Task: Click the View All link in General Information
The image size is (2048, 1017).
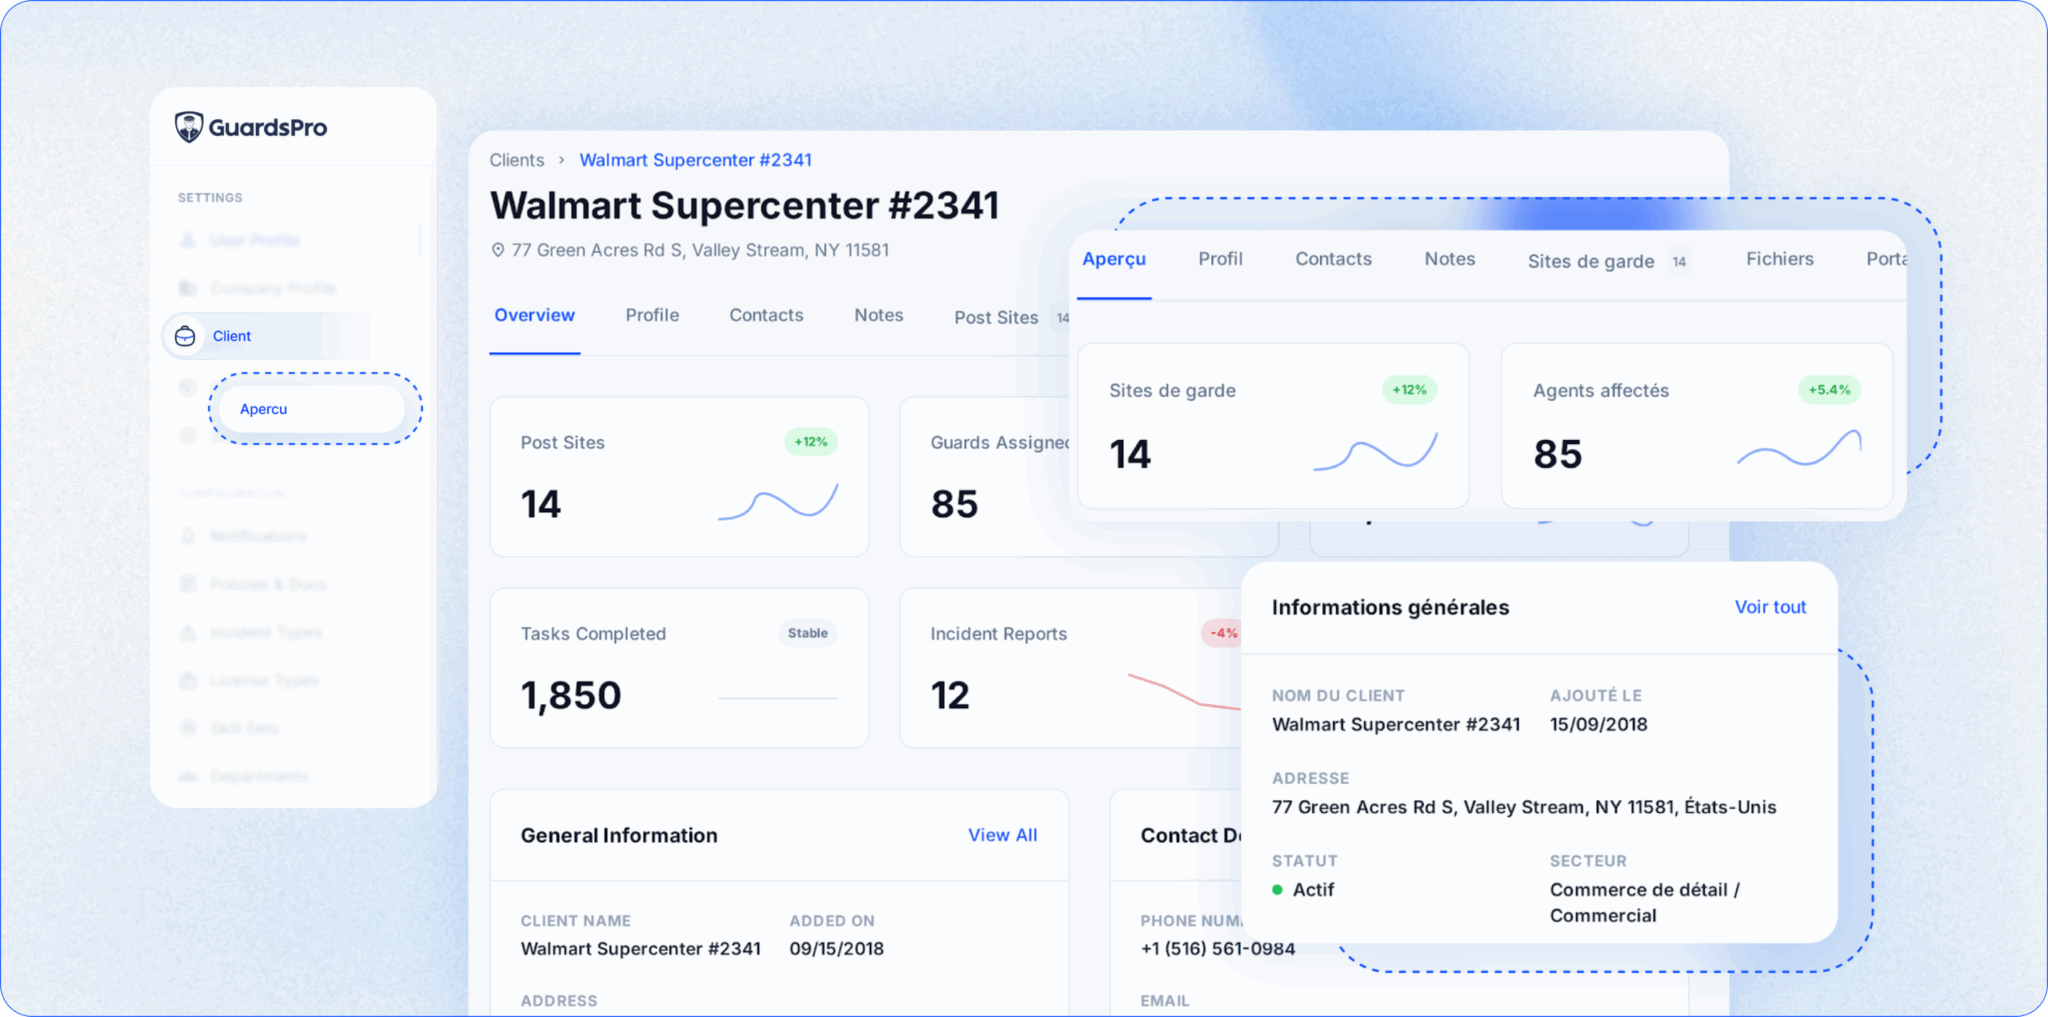Action: pos(1002,835)
